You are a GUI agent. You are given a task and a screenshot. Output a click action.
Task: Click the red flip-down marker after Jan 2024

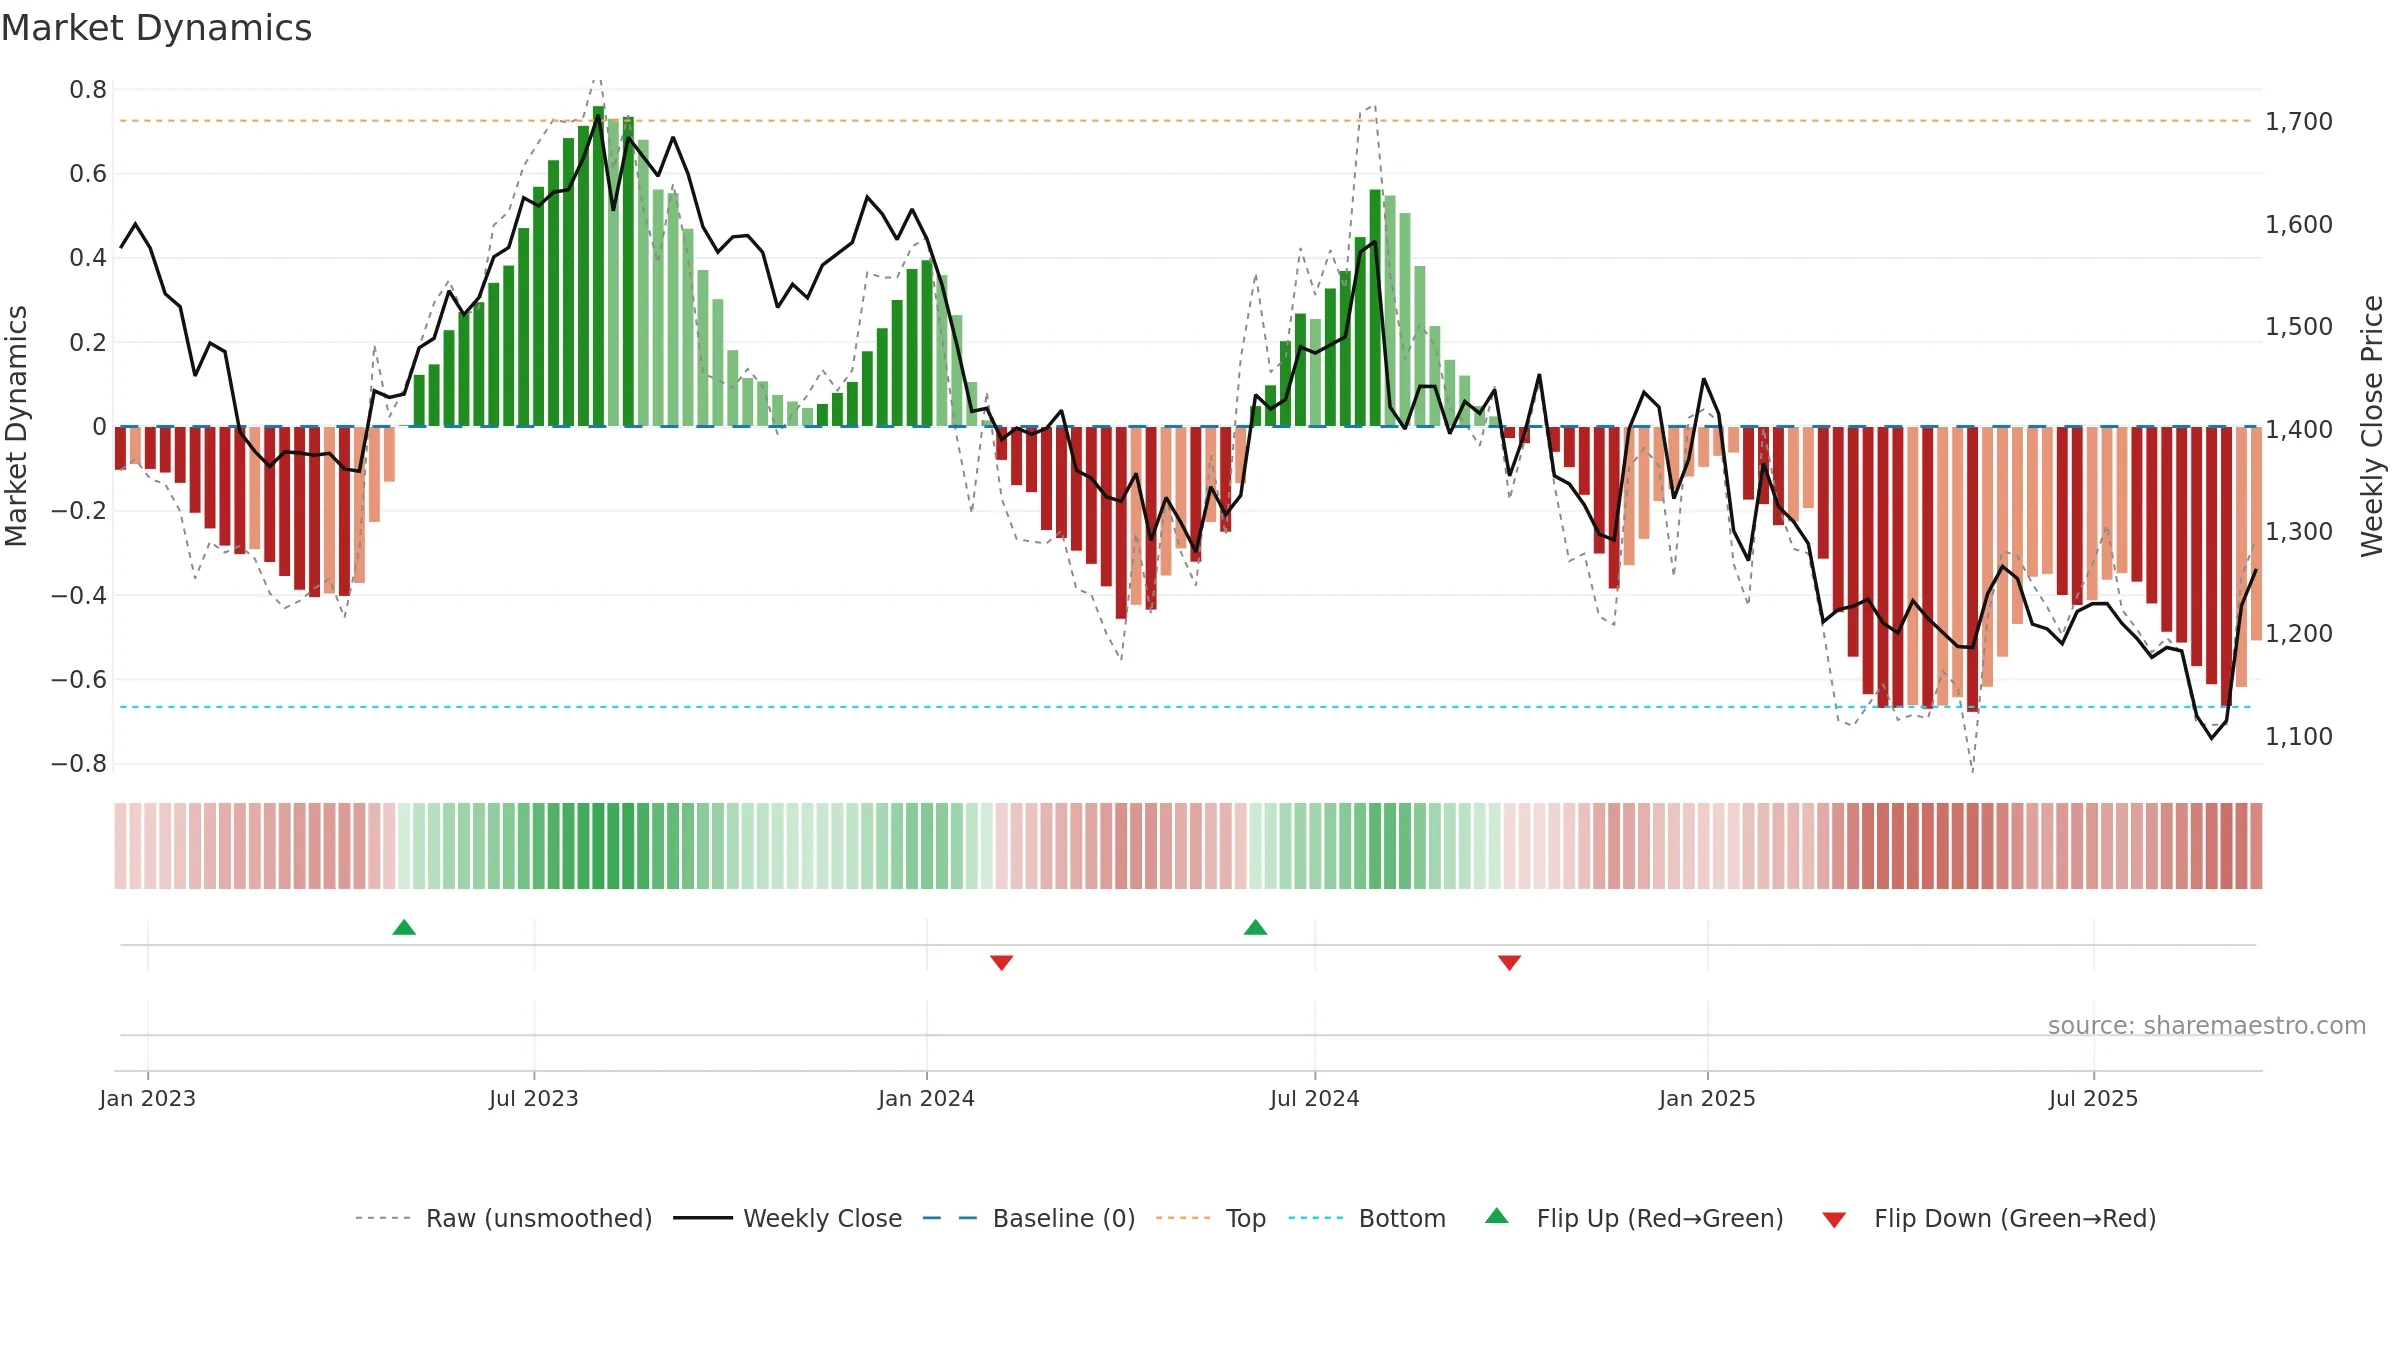tap(1002, 962)
